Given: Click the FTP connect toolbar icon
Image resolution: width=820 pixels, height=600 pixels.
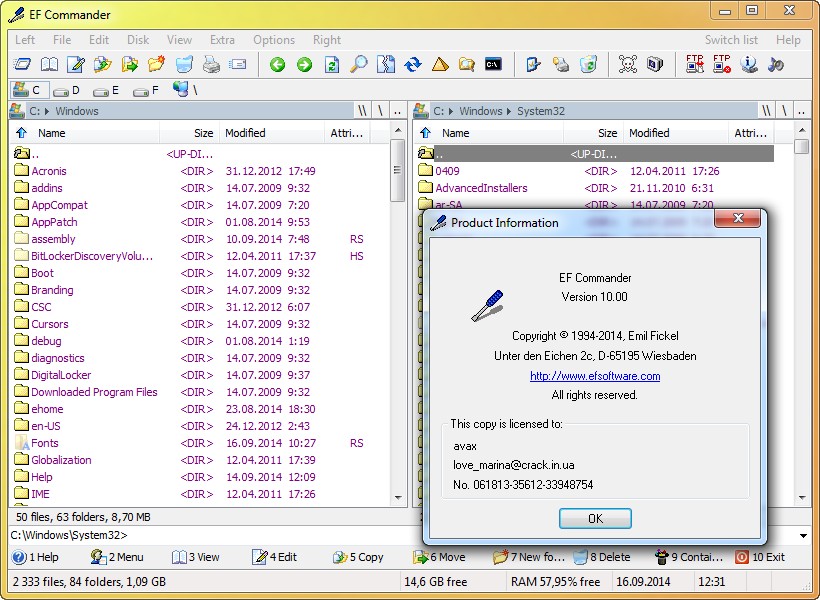Looking at the screenshot, I should (x=694, y=64).
